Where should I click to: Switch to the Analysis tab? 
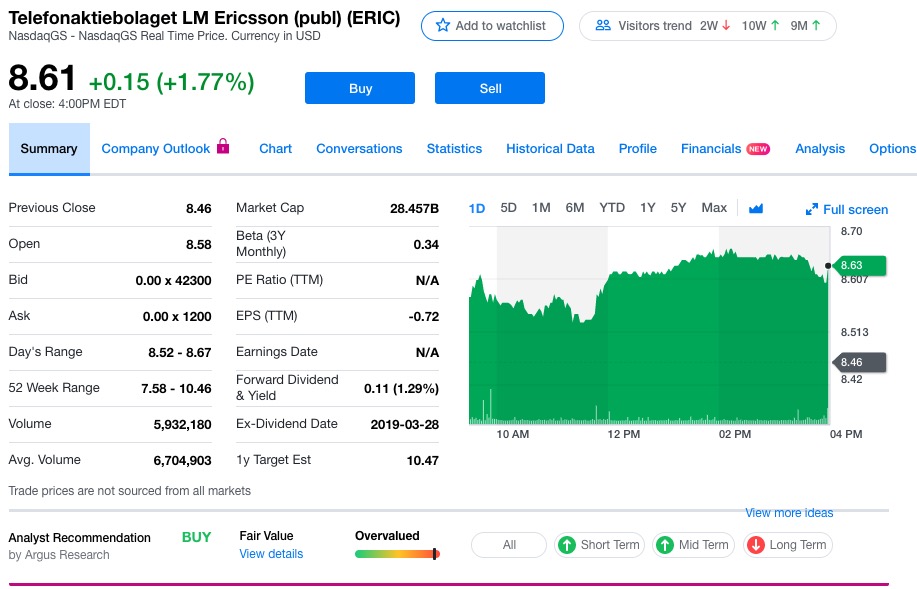coord(820,149)
